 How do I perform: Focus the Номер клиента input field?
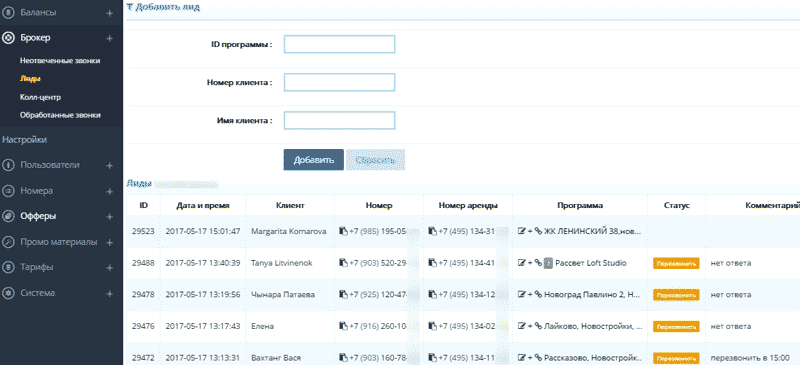tap(339, 82)
